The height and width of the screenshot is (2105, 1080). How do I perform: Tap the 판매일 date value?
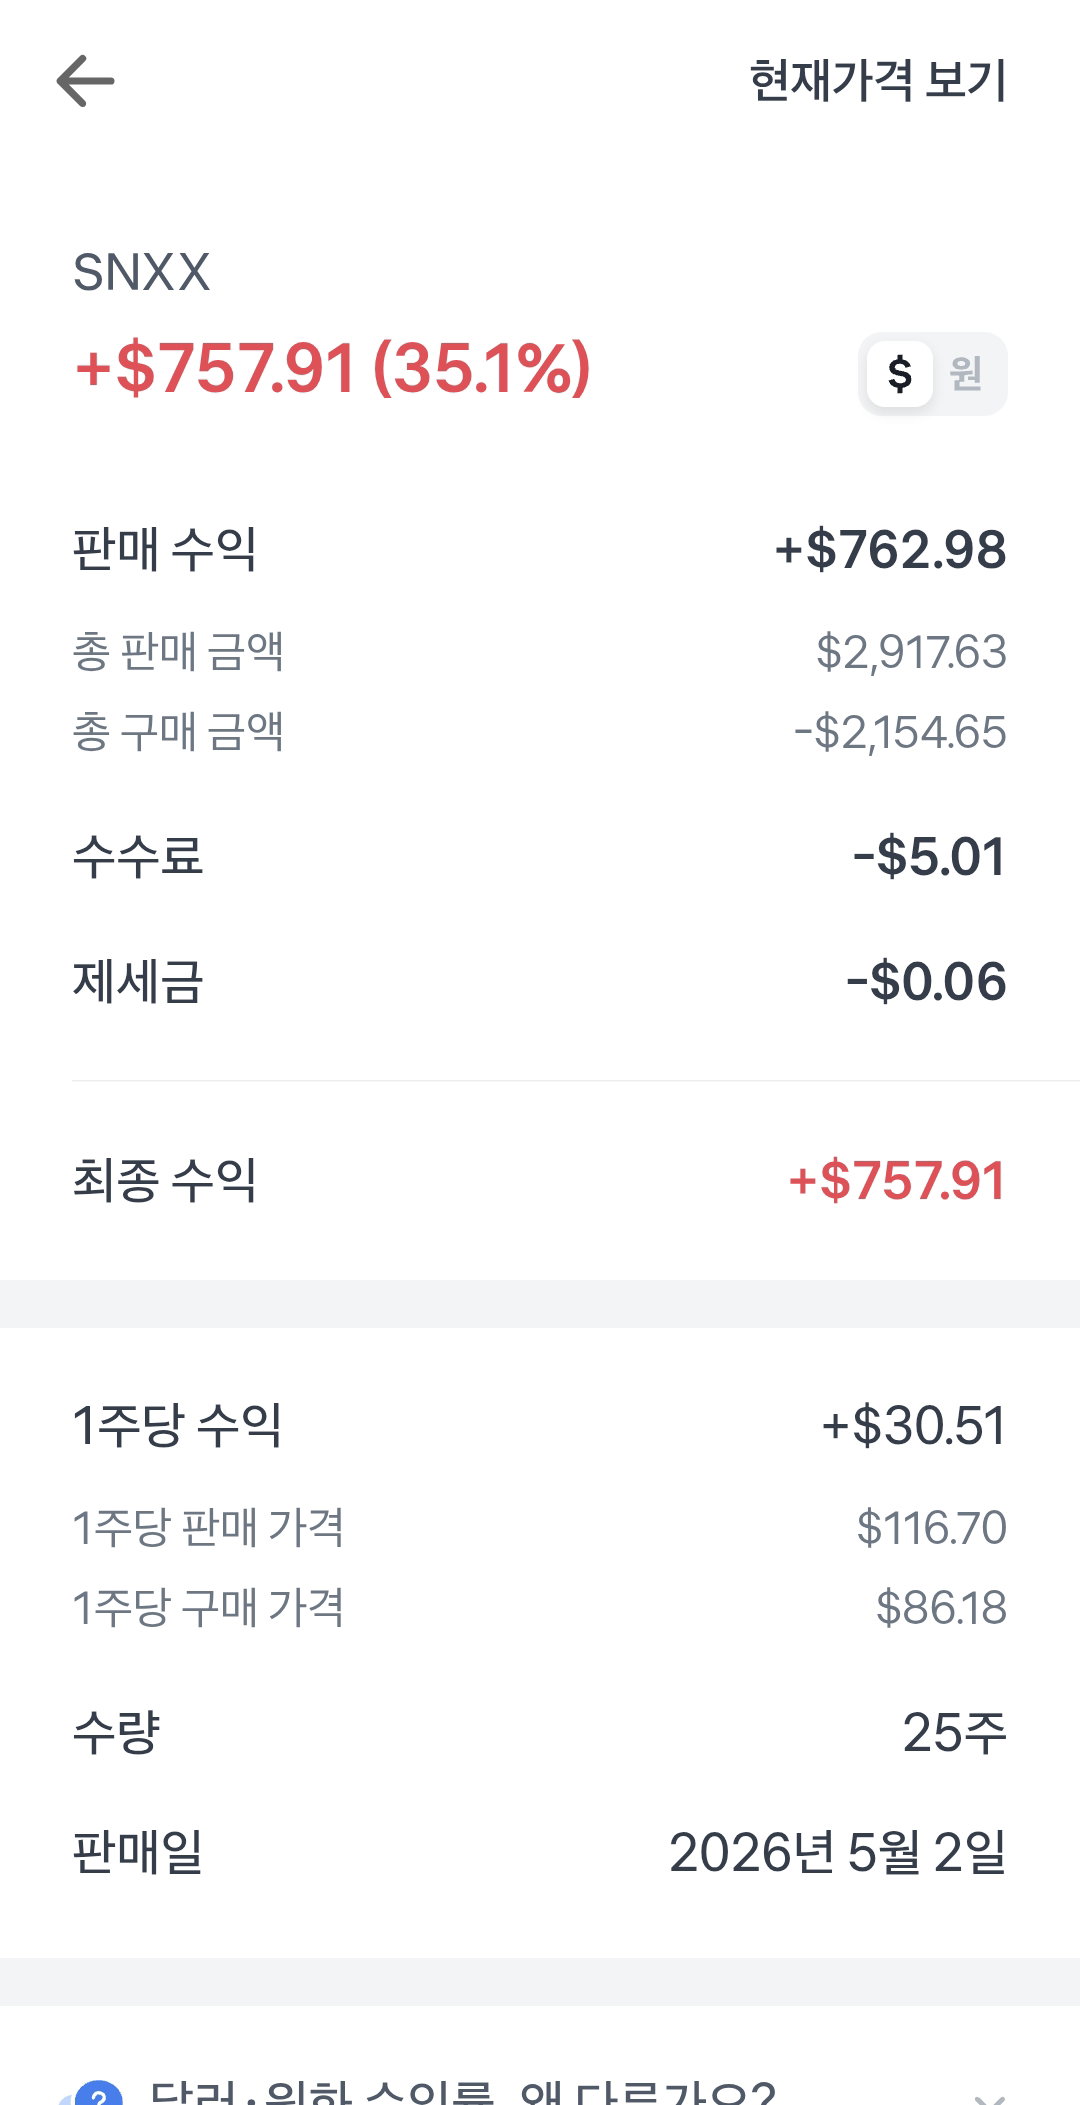(837, 1852)
